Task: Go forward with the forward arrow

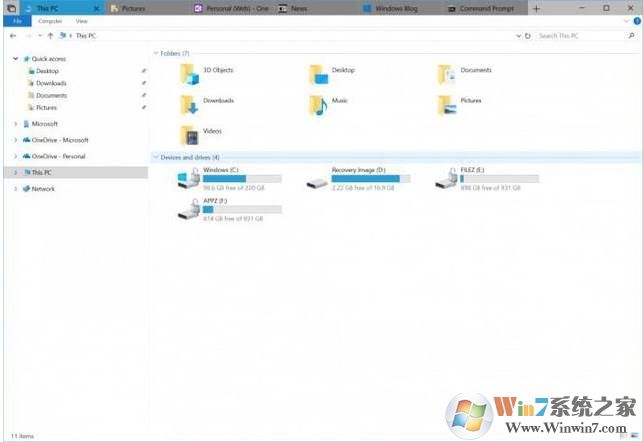Action: (28, 36)
